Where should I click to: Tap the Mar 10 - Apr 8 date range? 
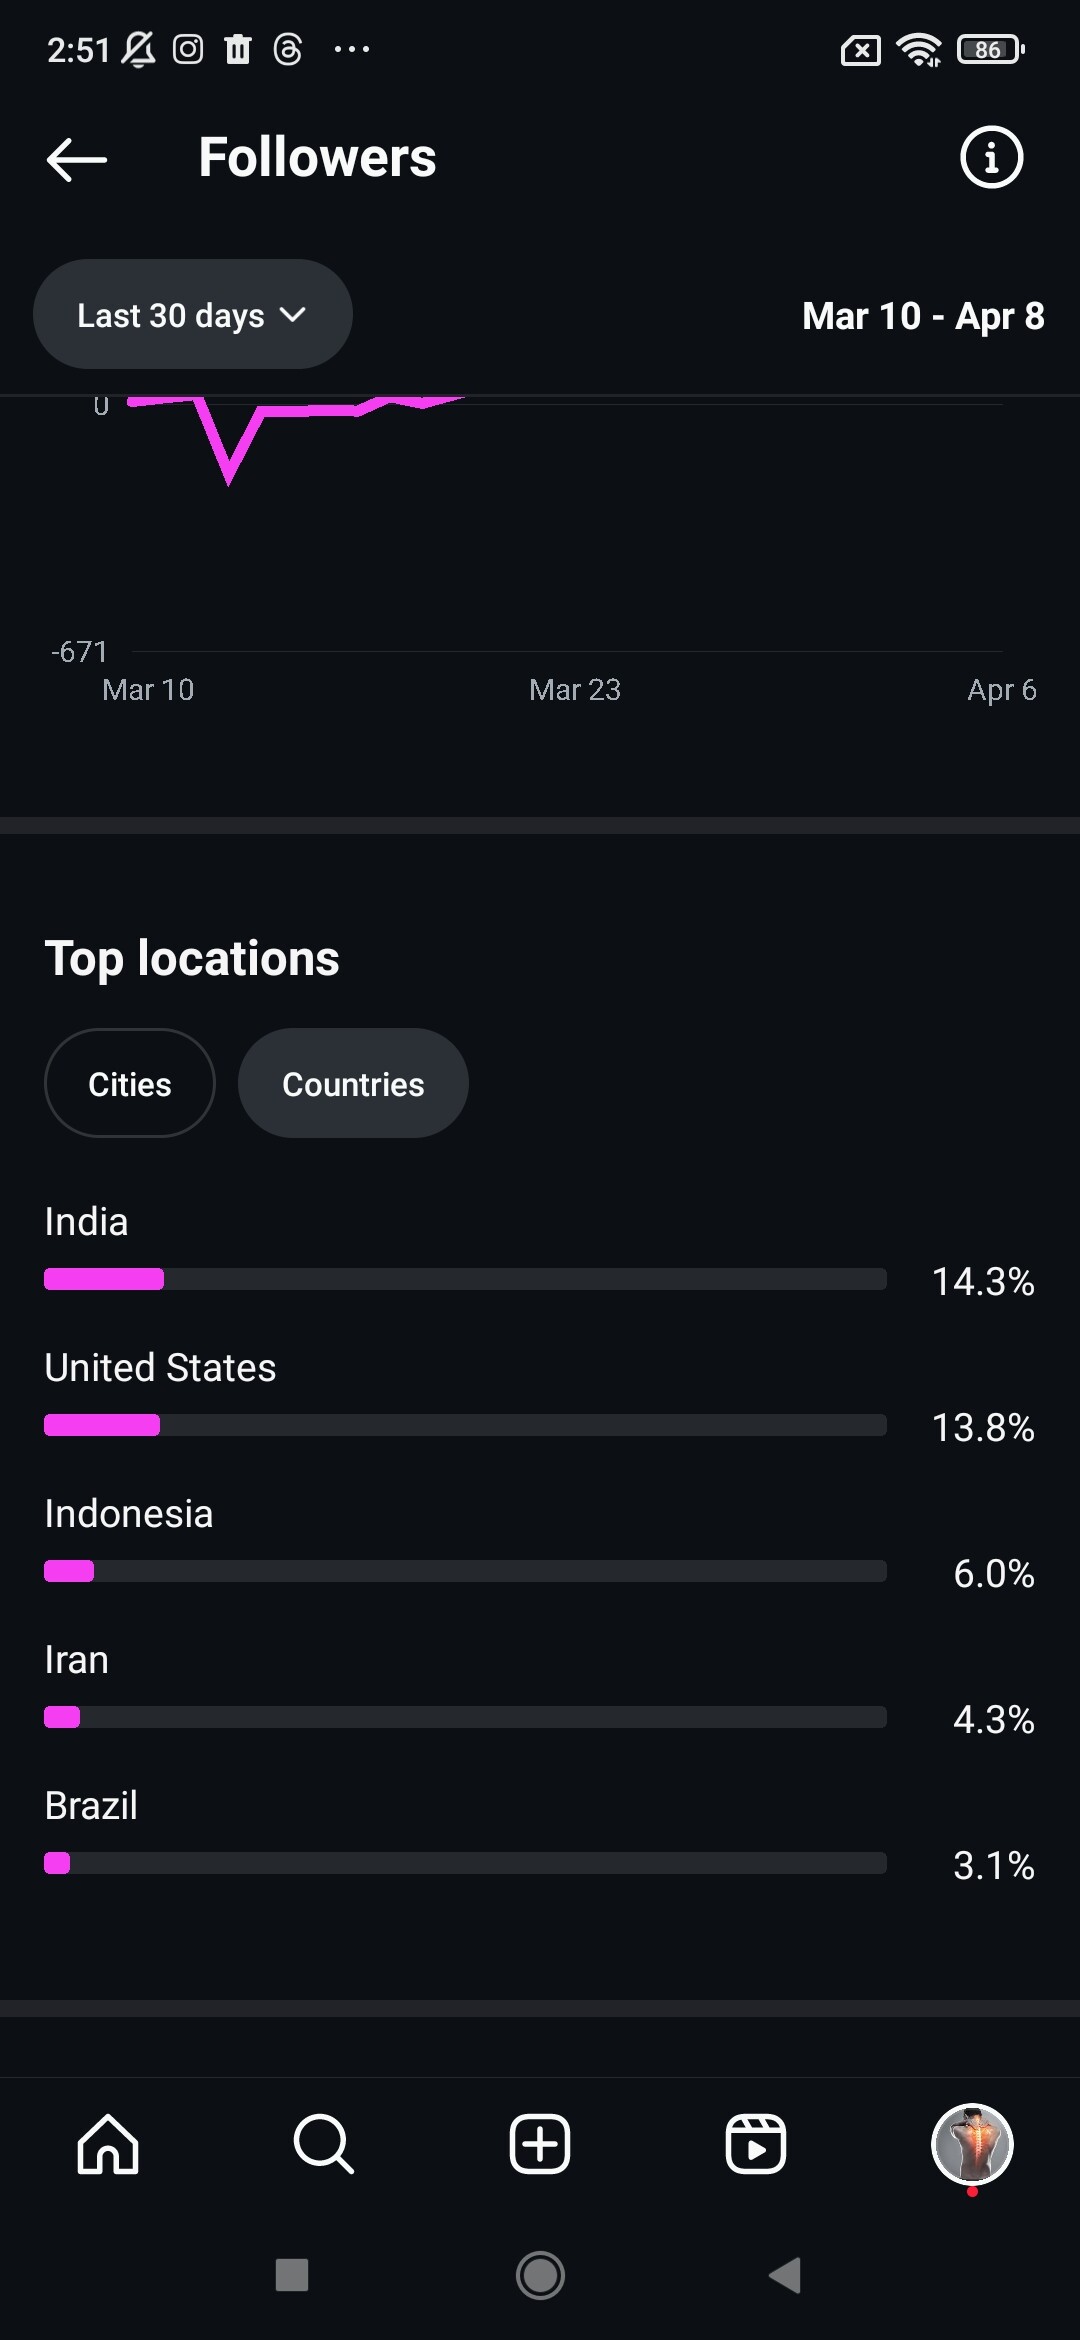[923, 316]
